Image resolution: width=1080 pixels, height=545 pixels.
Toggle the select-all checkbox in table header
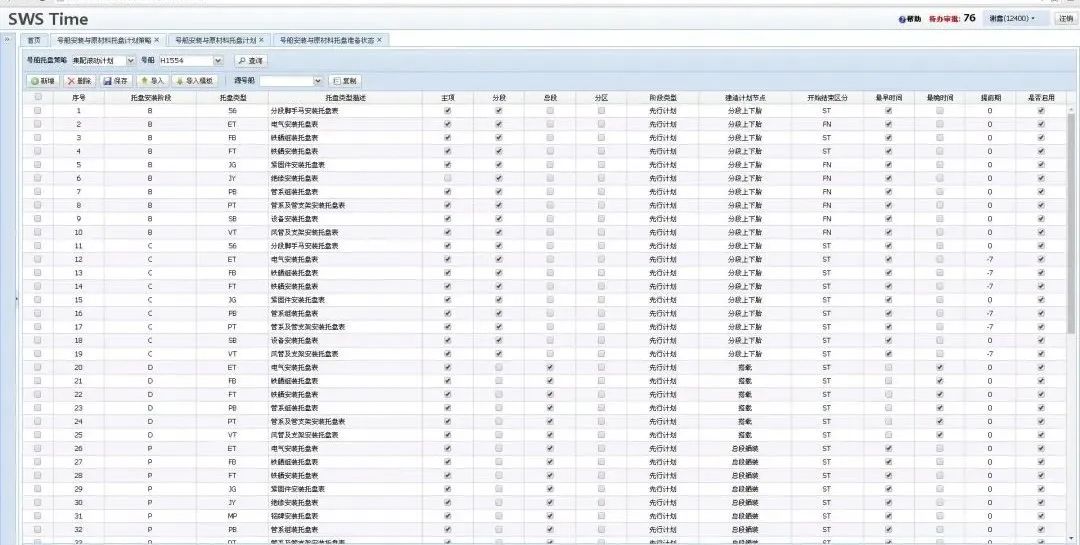tap(38, 97)
